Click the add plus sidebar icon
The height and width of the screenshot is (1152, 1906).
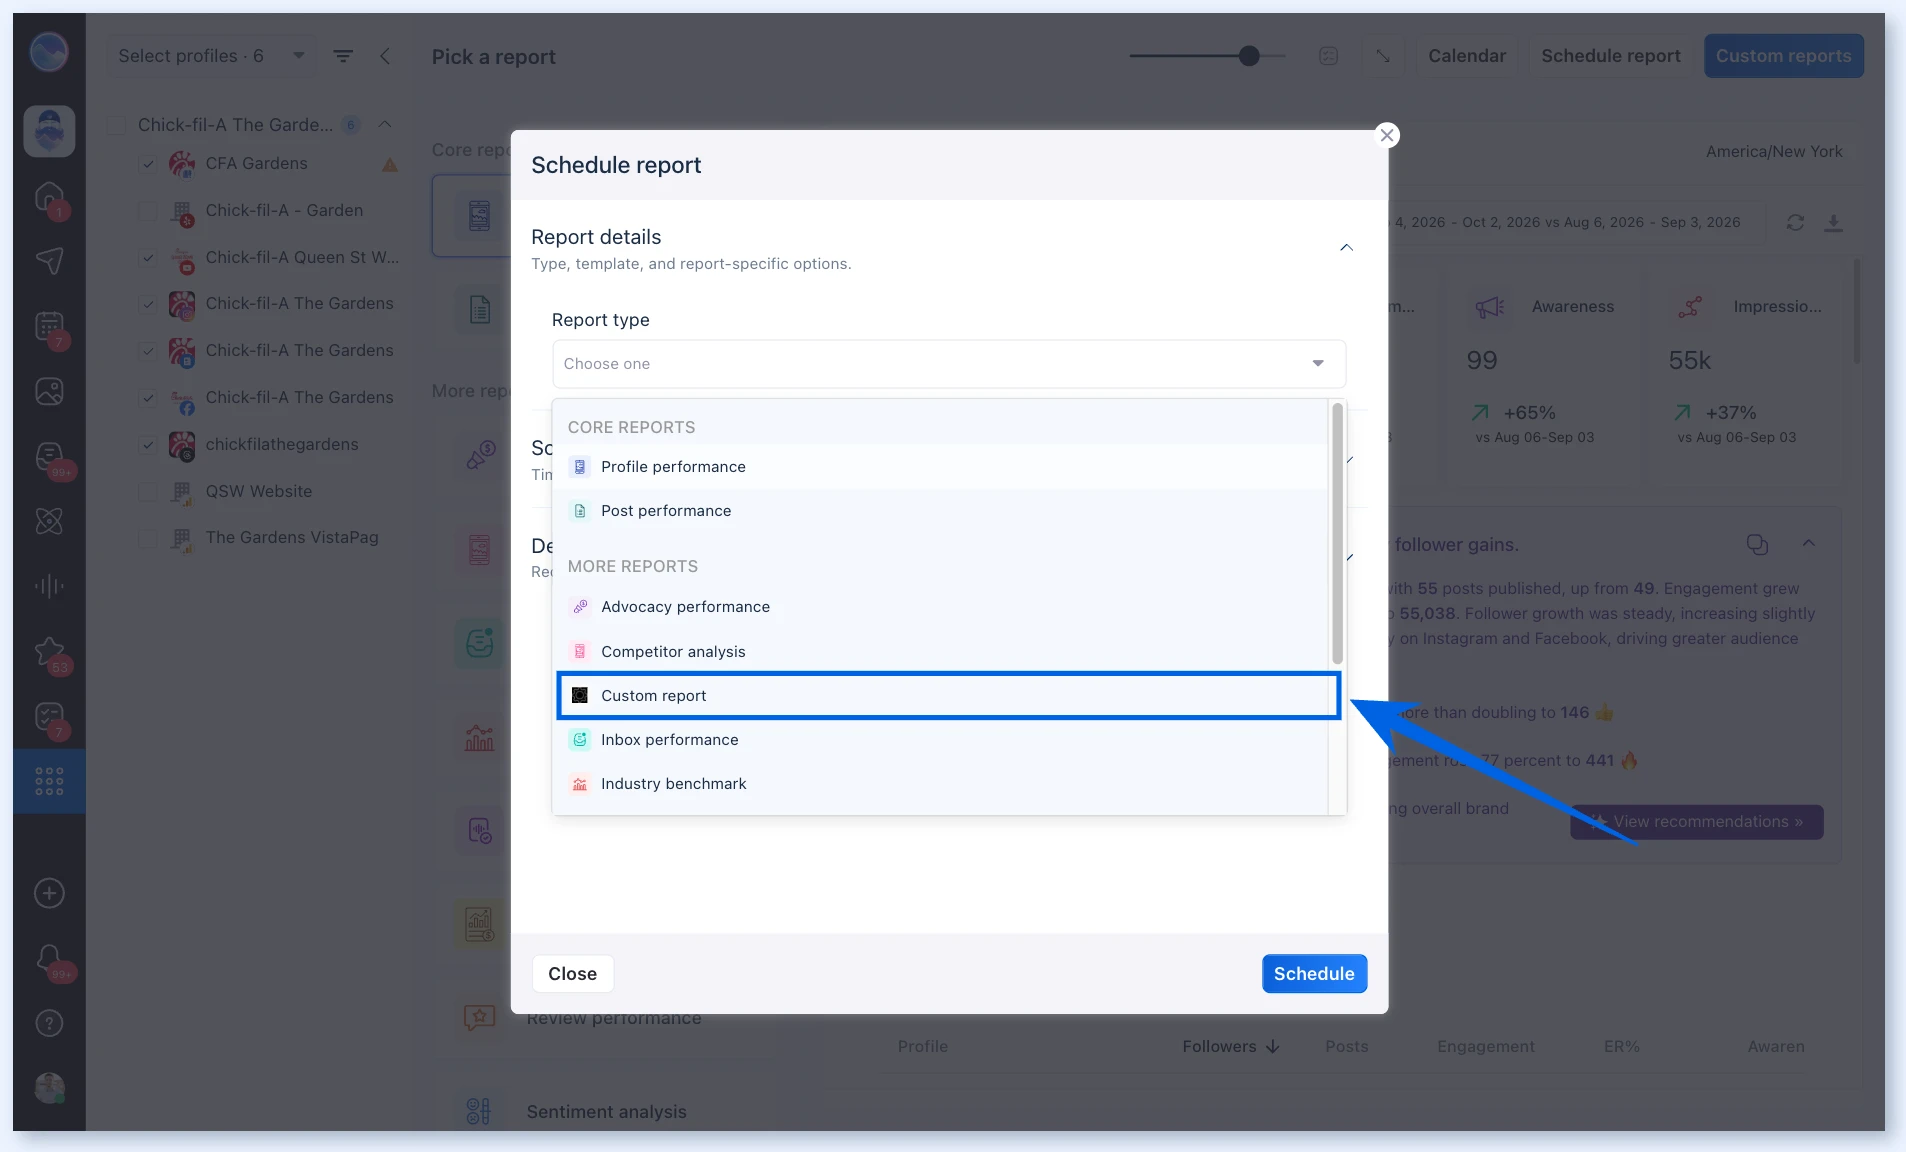[x=49, y=893]
